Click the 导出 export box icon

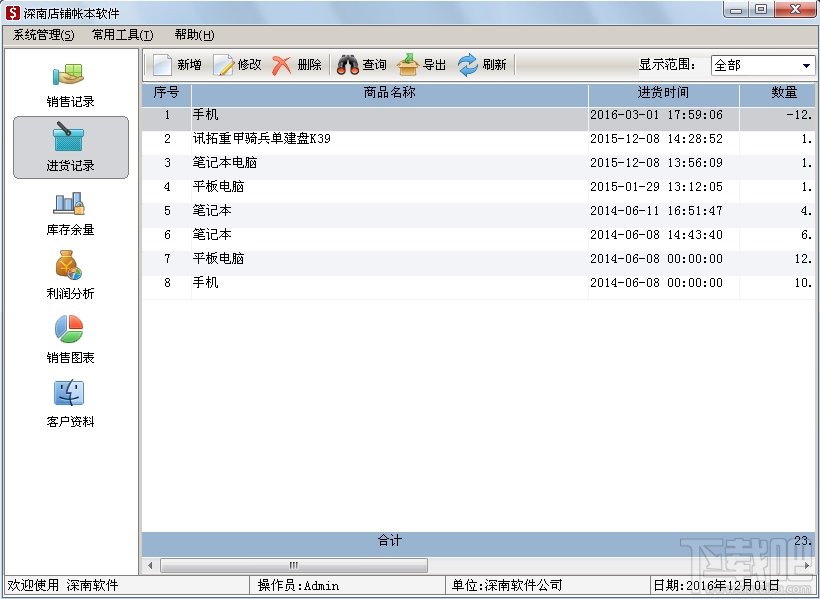click(x=408, y=65)
